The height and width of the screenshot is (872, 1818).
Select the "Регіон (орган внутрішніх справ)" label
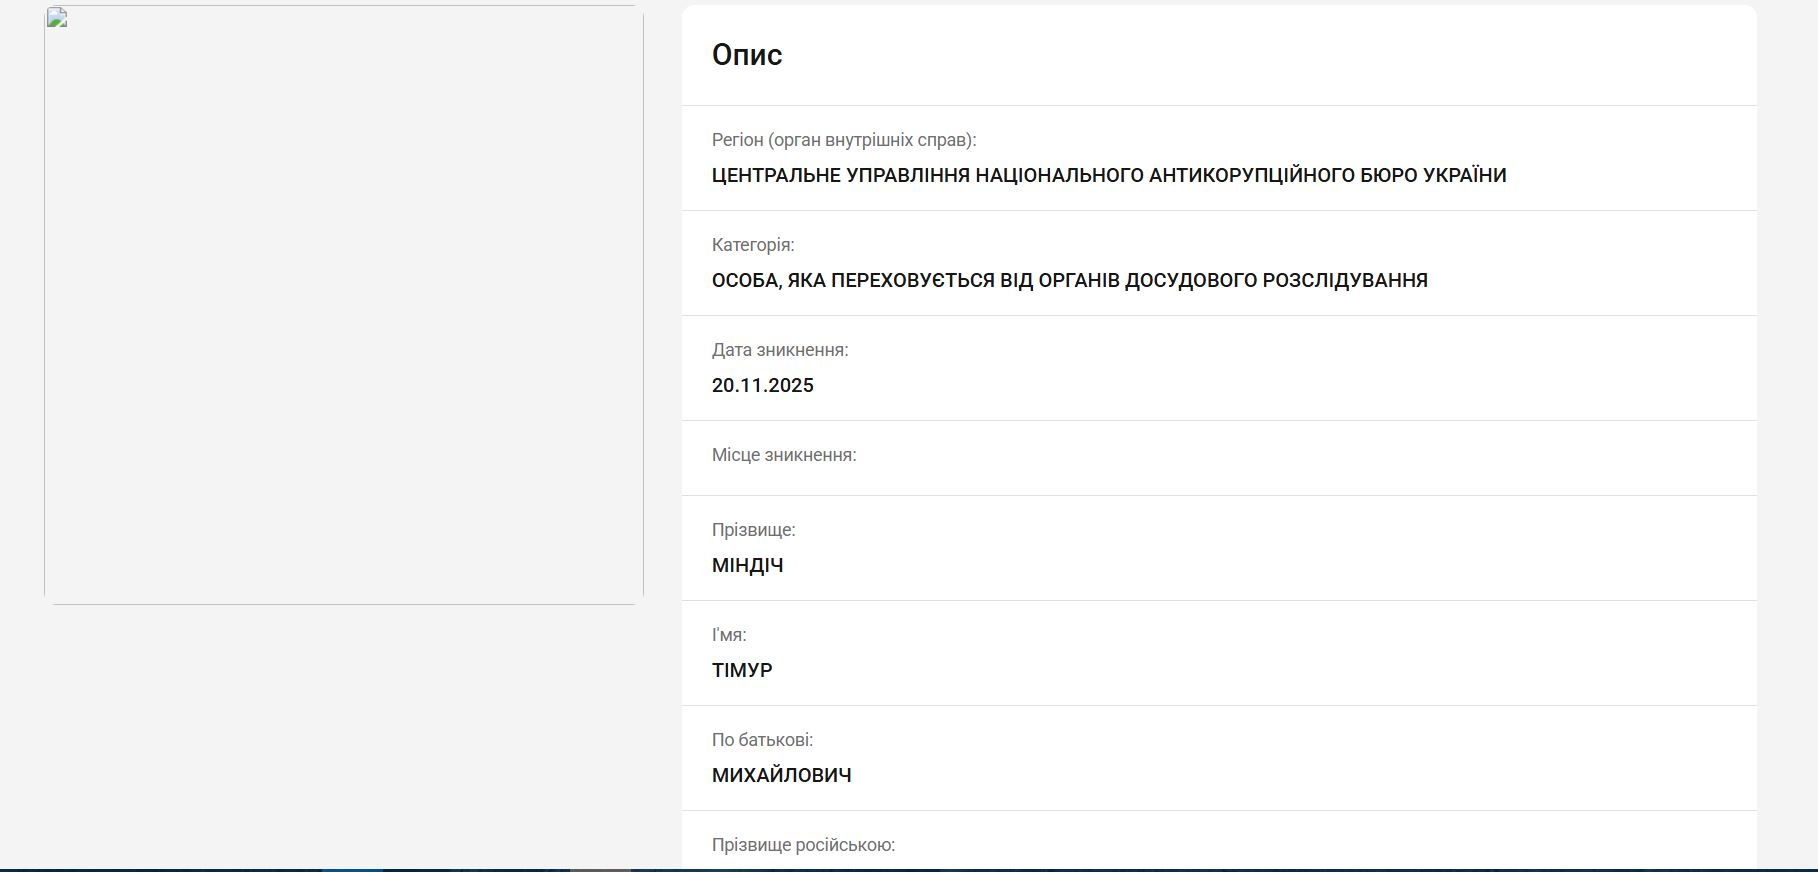coord(844,140)
